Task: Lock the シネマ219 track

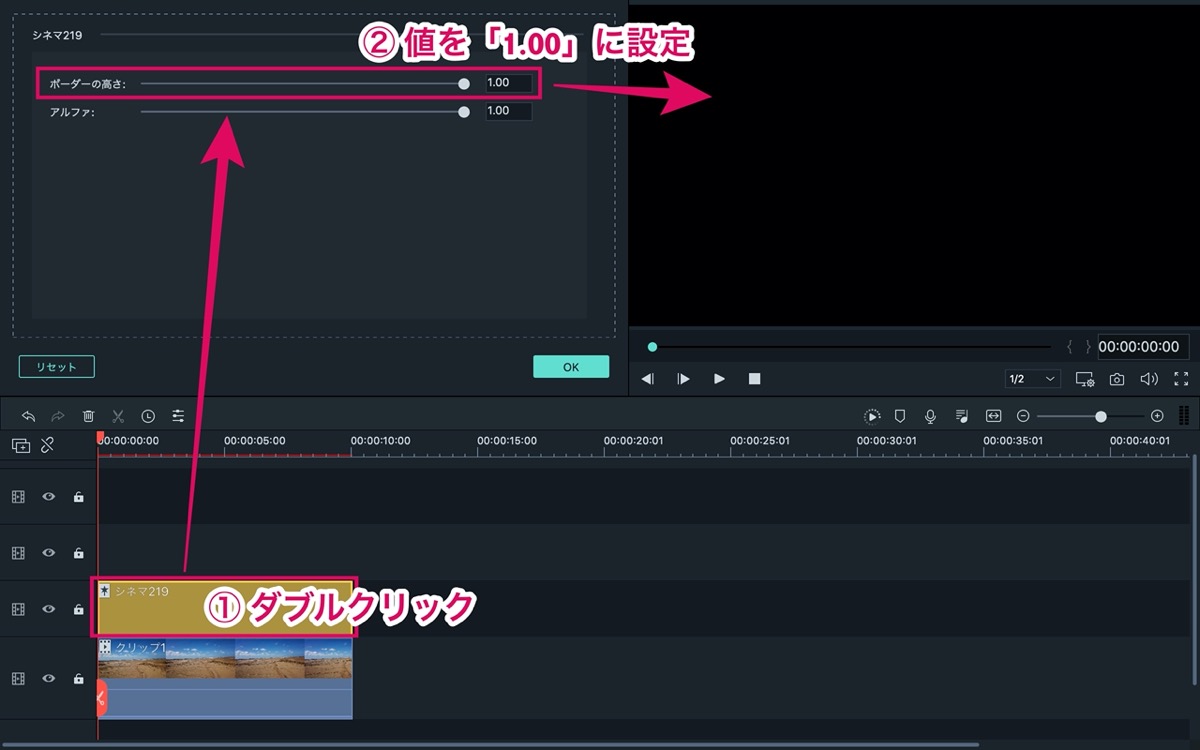Action: pyautogui.click(x=78, y=609)
